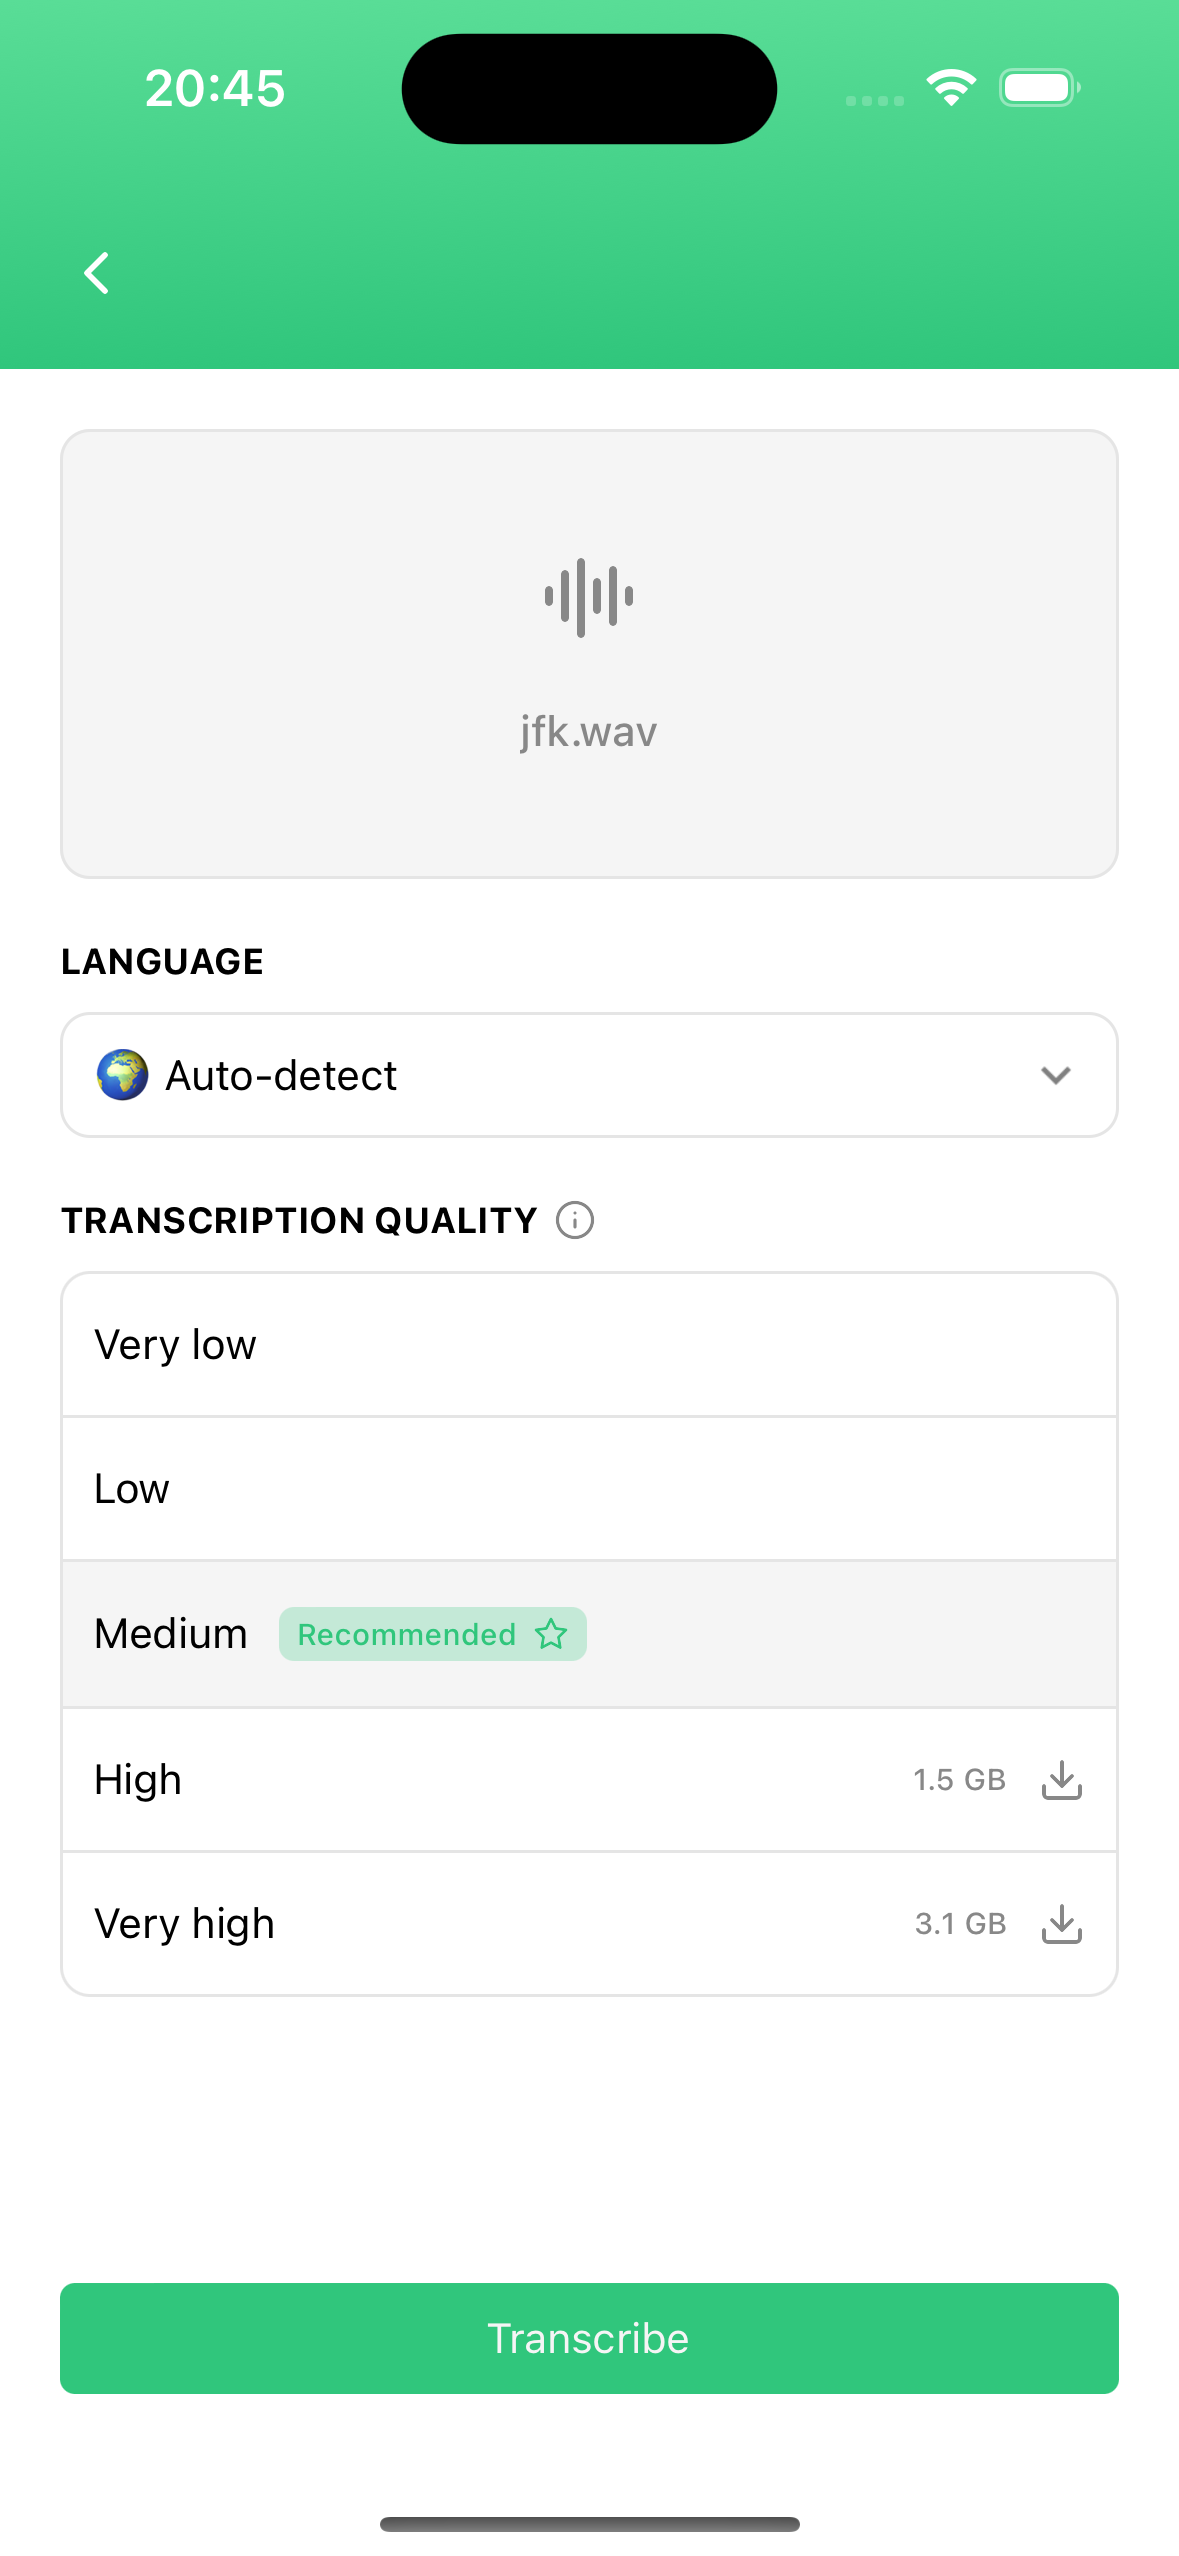The width and height of the screenshot is (1179, 2556).
Task: Tap the battery status icon
Action: (1040, 88)
